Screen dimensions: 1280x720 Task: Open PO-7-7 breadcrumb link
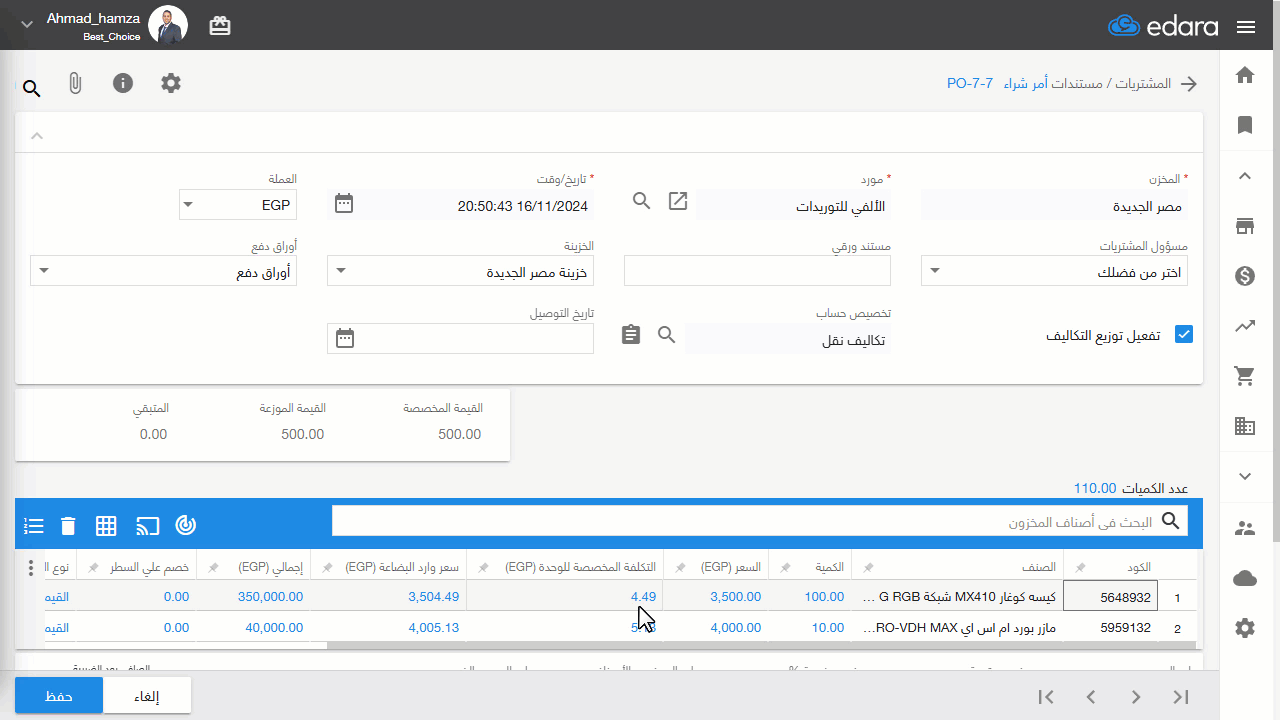[x=970, y=84]
